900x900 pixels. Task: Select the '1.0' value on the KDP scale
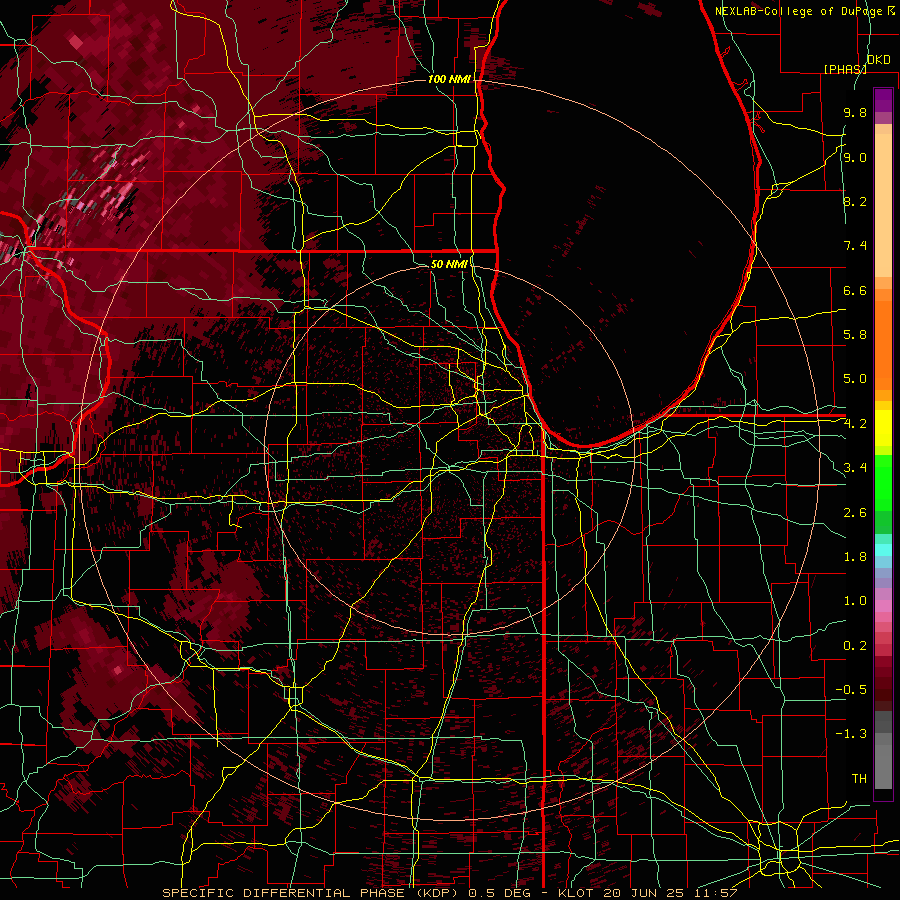click(x=855, y=601)
